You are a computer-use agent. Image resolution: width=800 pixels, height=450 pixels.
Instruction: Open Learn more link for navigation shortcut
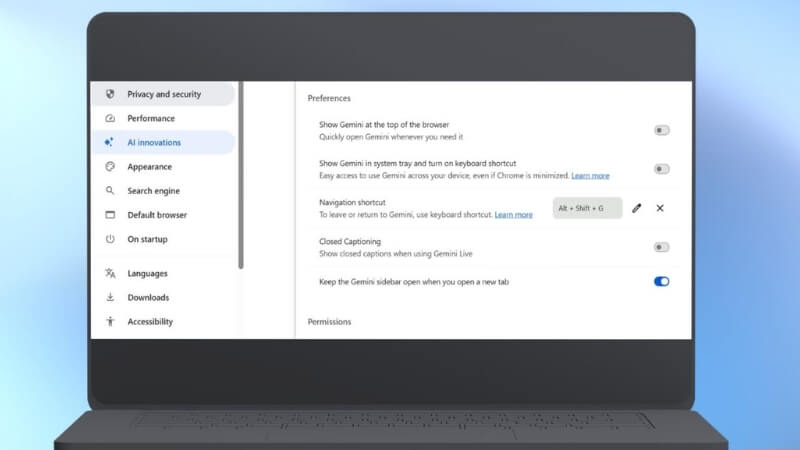pos(513,215)
